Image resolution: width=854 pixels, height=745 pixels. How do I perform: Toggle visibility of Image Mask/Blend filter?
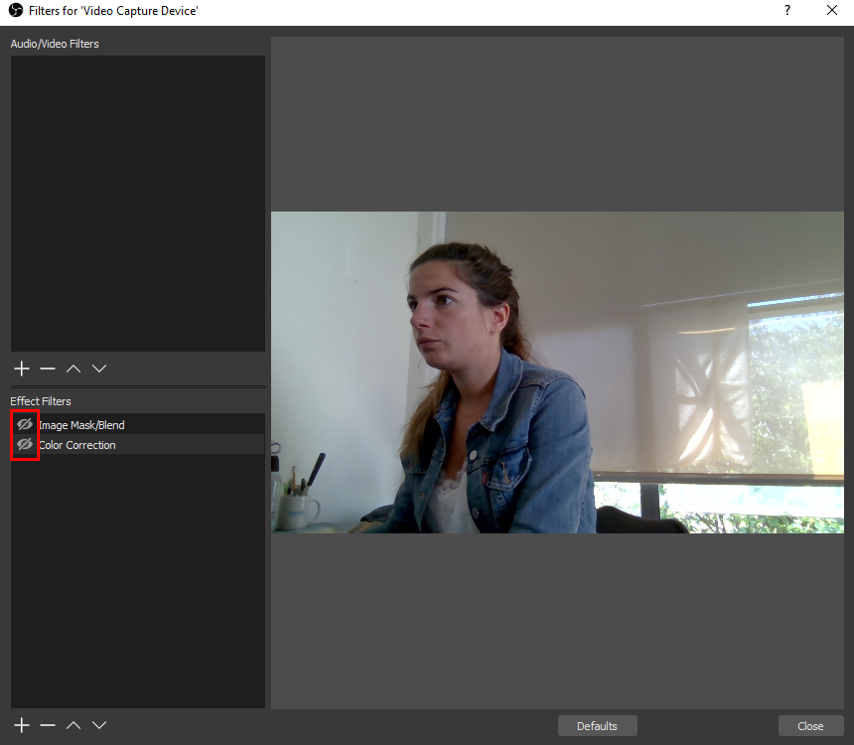point(25,424)
